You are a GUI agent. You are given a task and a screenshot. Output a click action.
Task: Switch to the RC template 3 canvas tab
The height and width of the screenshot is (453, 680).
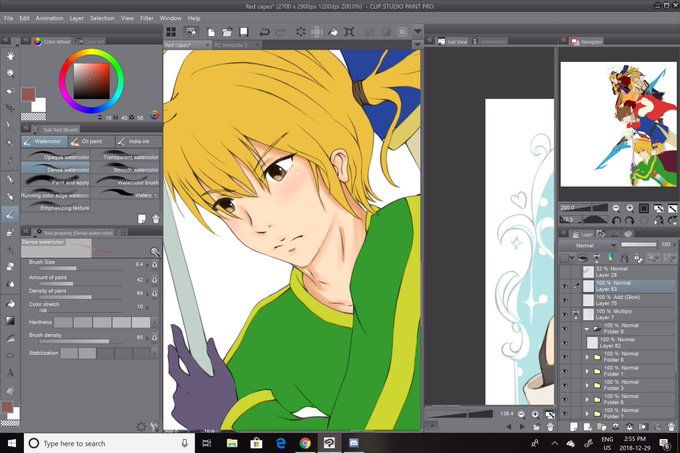[236, 45]
